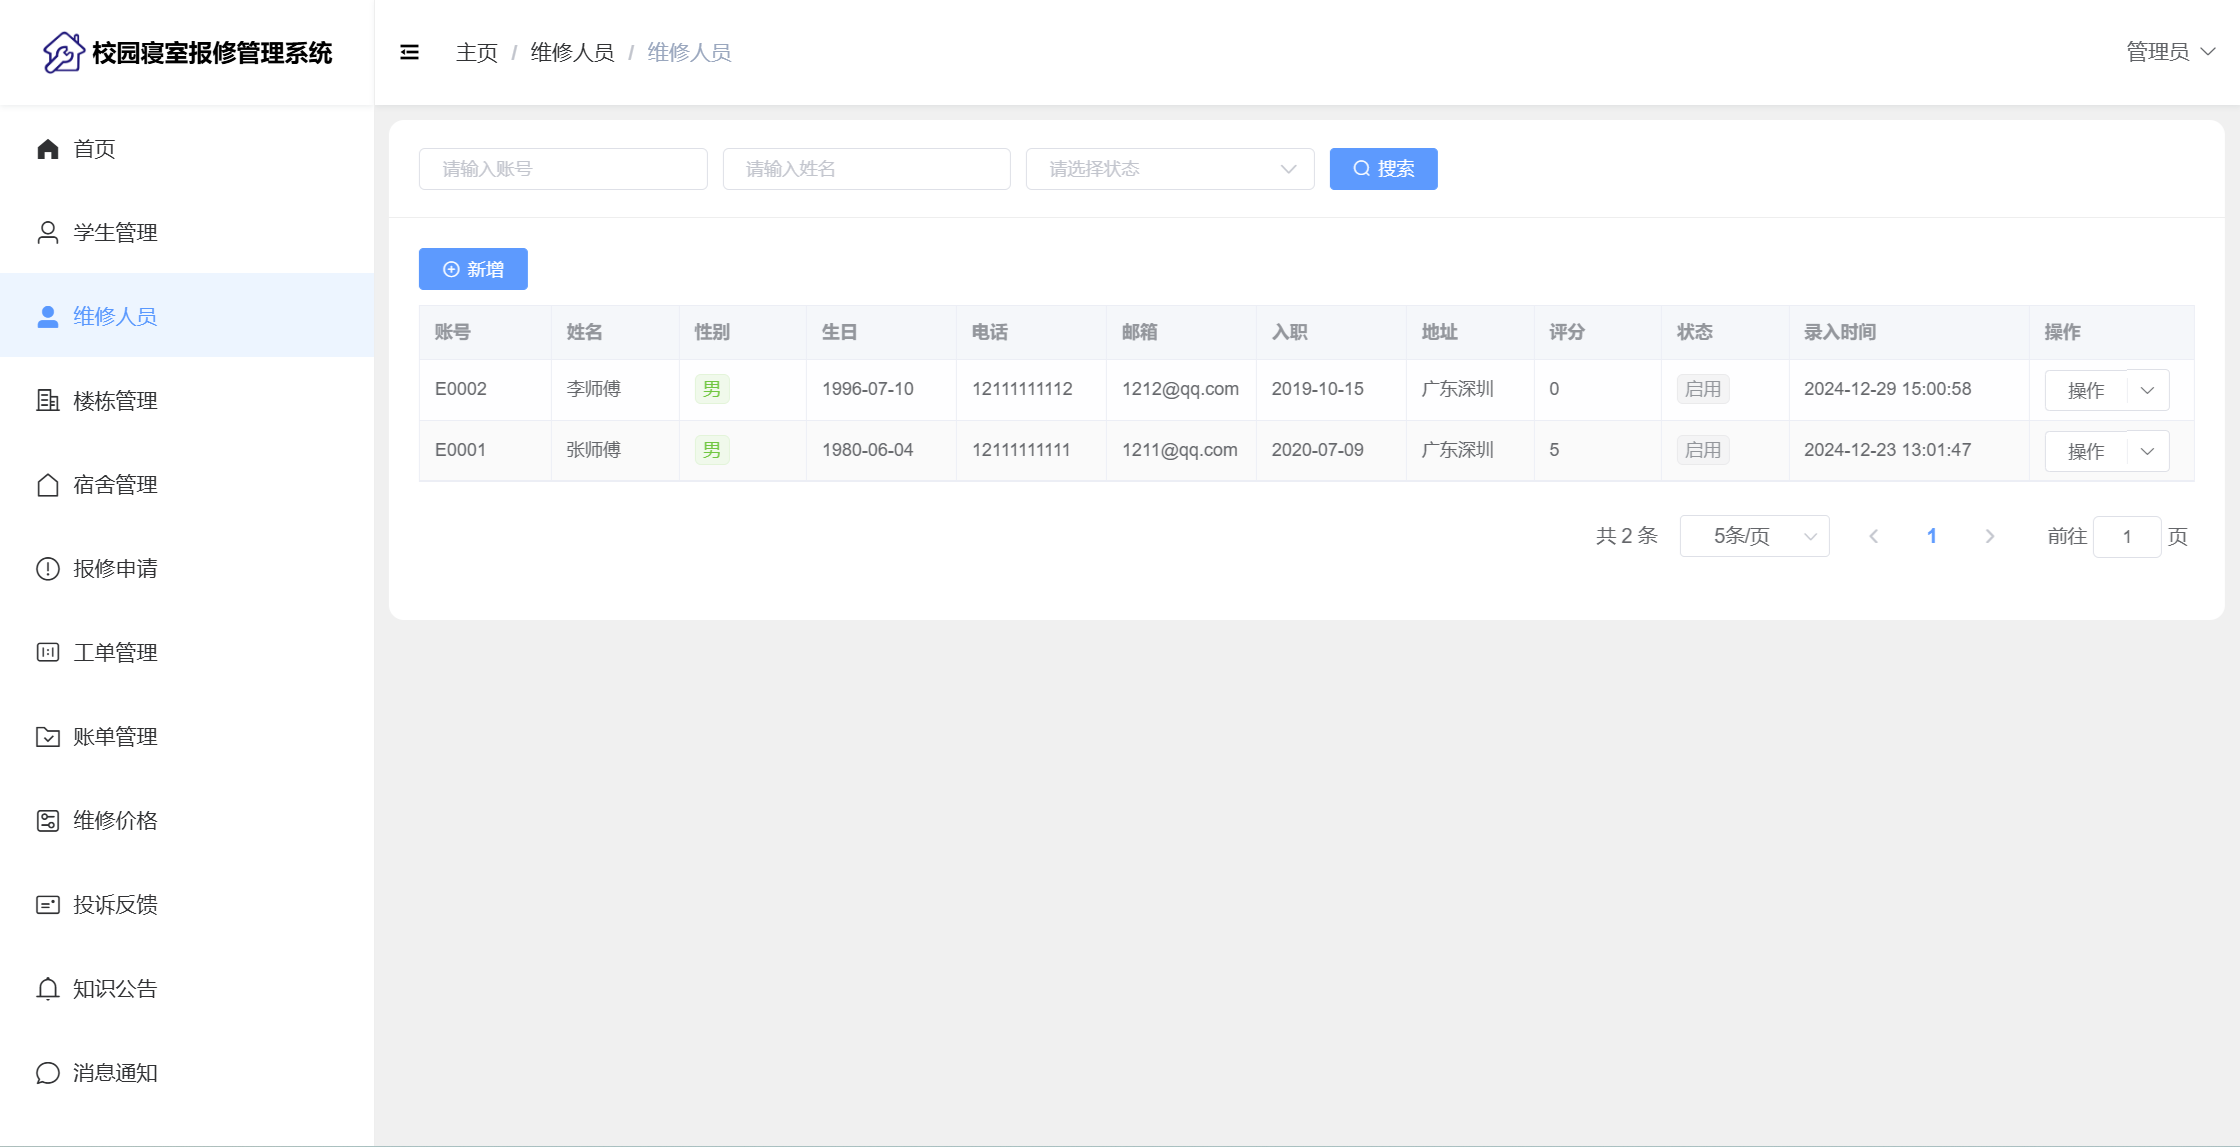Open the 知识公告 bell icon
This screenshot has width=2240, height=1147.
point(47,989)
